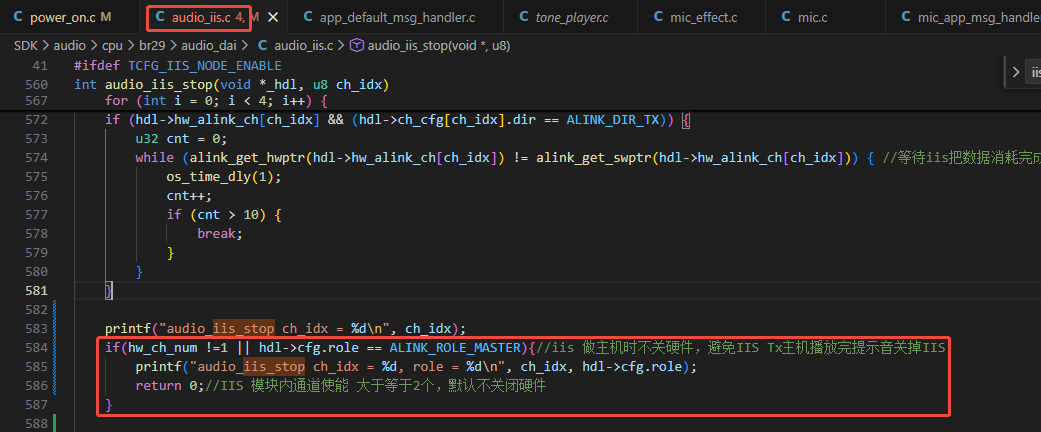
Task: Click the cpu breadcrumb folder
Action: click(x=112, y=46)
